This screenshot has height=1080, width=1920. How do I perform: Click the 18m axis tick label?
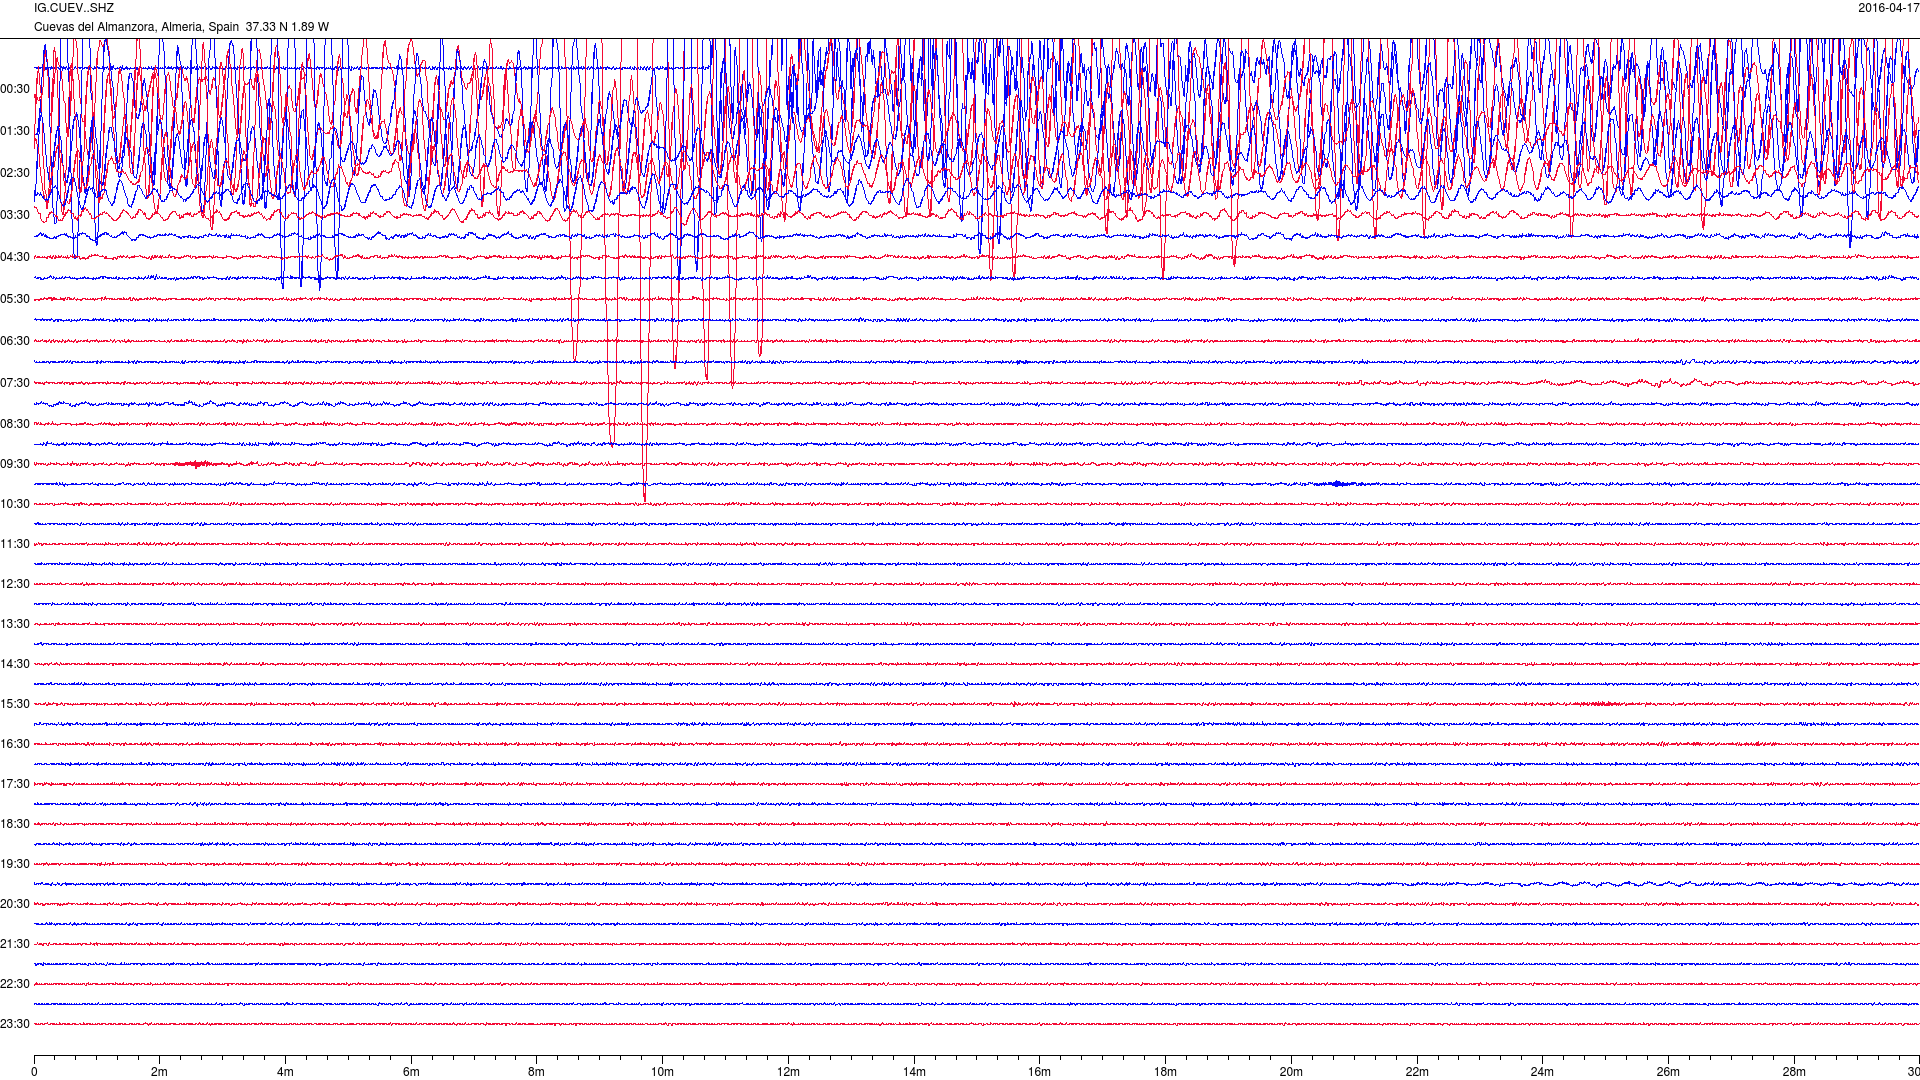tap(1165, 1072)
